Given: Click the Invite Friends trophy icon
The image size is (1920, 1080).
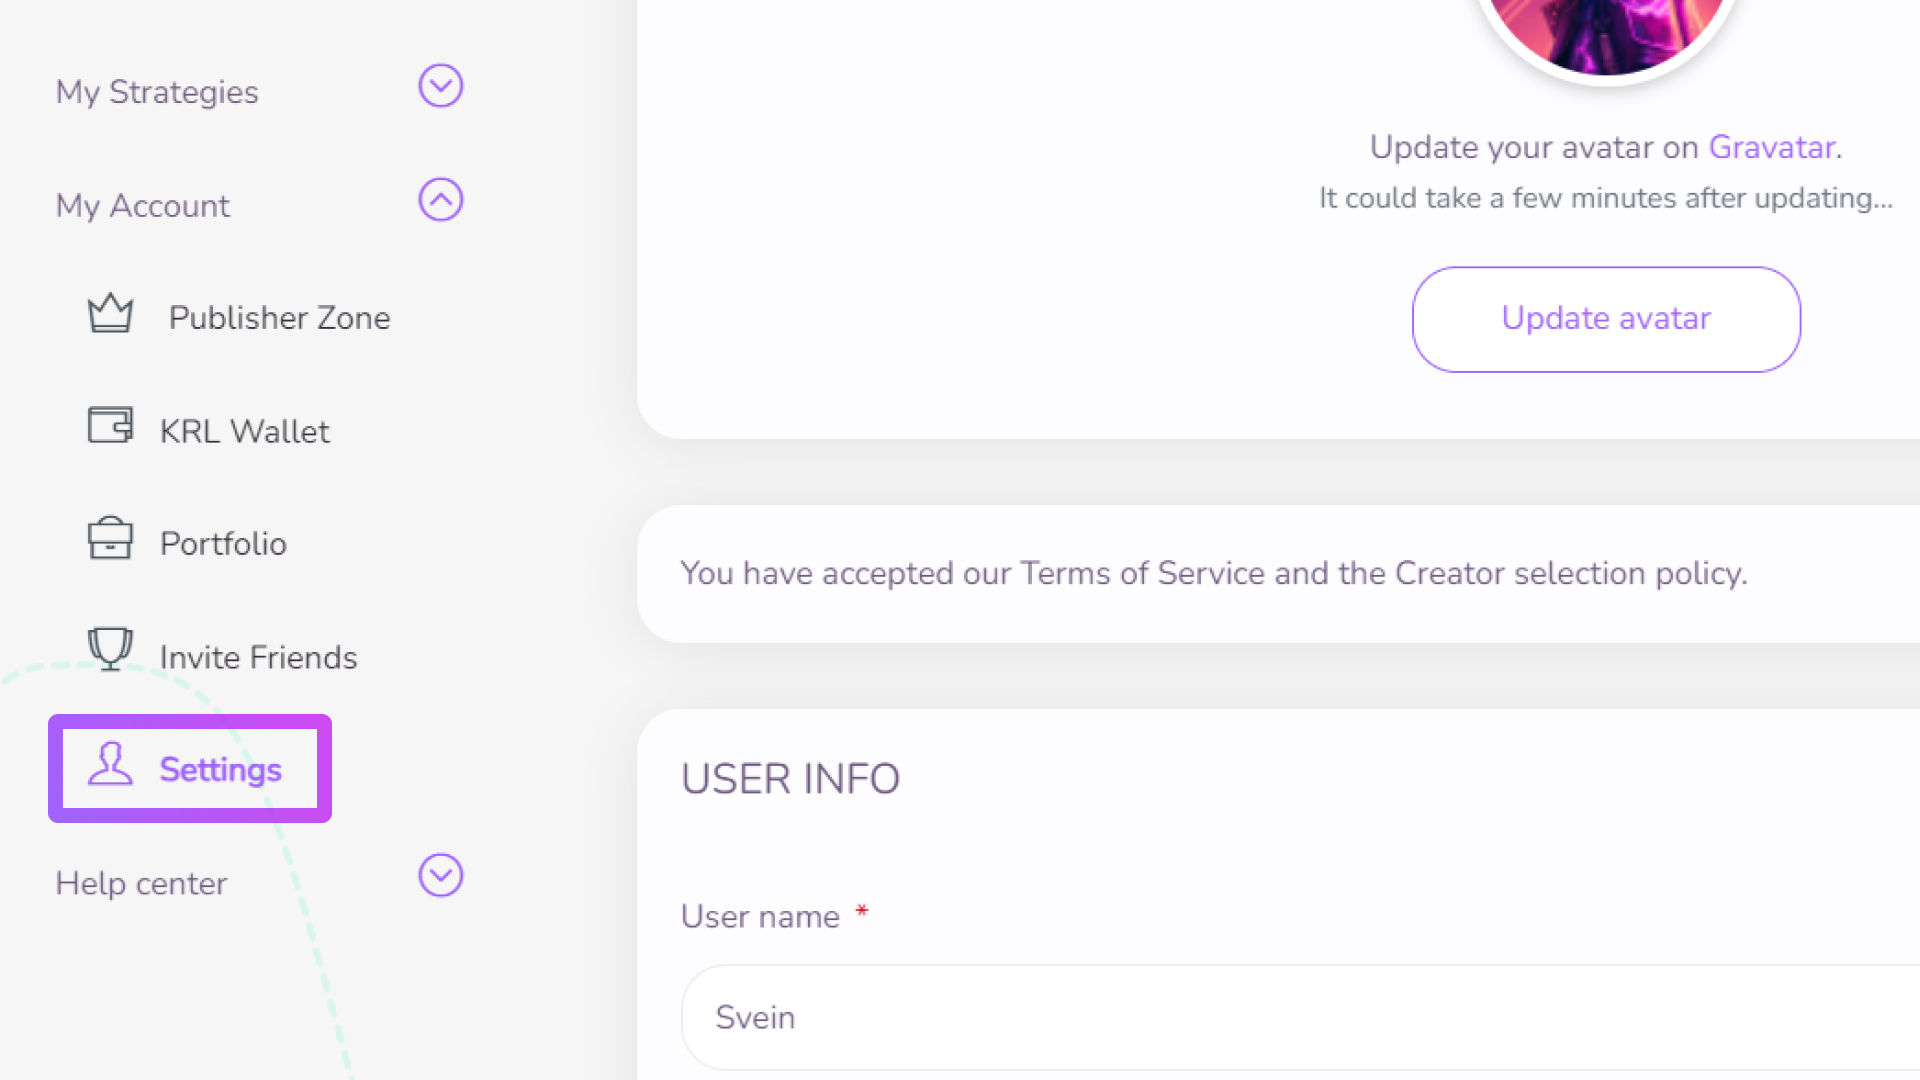Looking at the screenshot, I should tap(110, 649).
